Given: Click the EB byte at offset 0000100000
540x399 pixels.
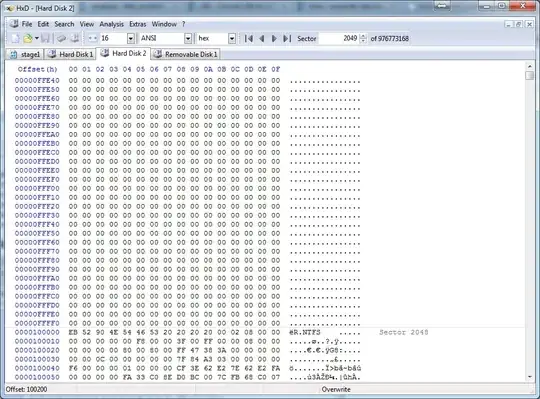Looking at the screenshot, I should tap(73, 332).
